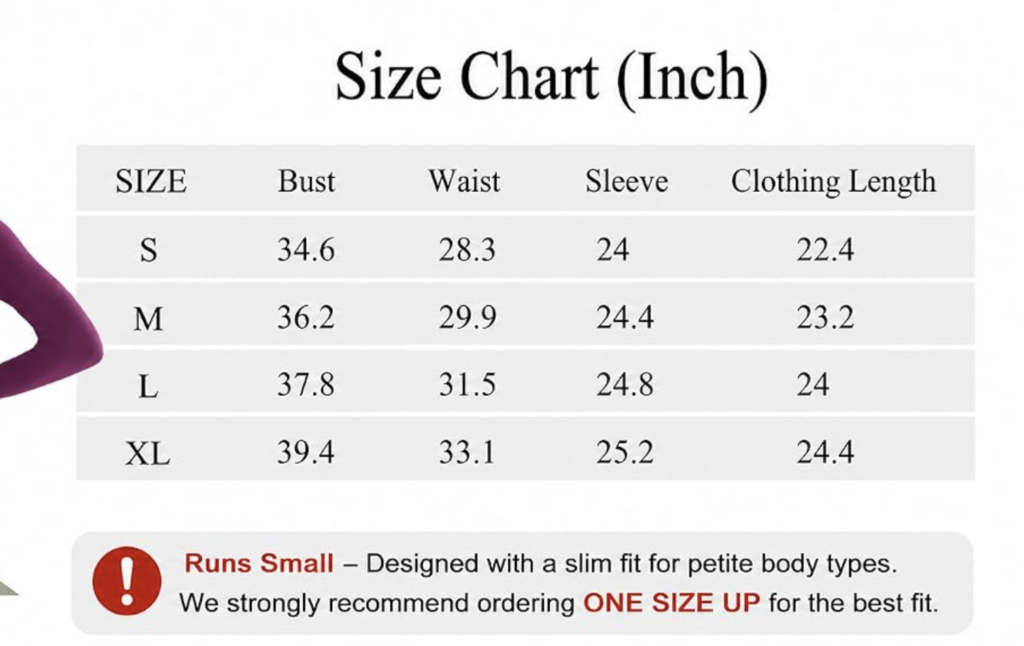
Task: Click the Waist column header
Action: point(464,181)
